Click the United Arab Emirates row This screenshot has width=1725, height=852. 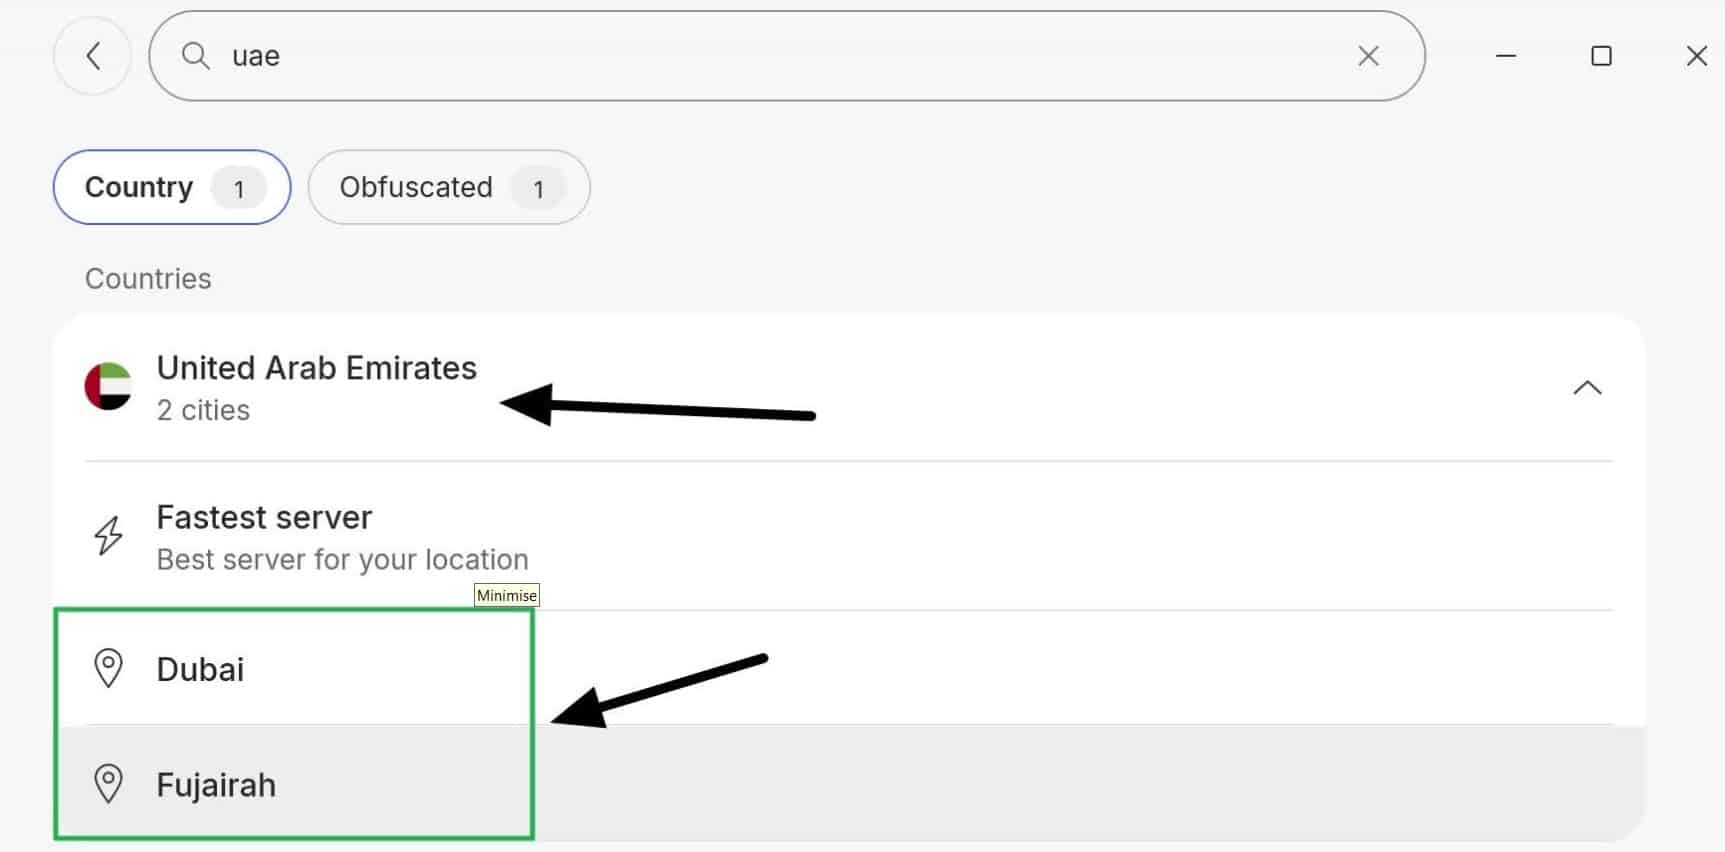point(848,388)
